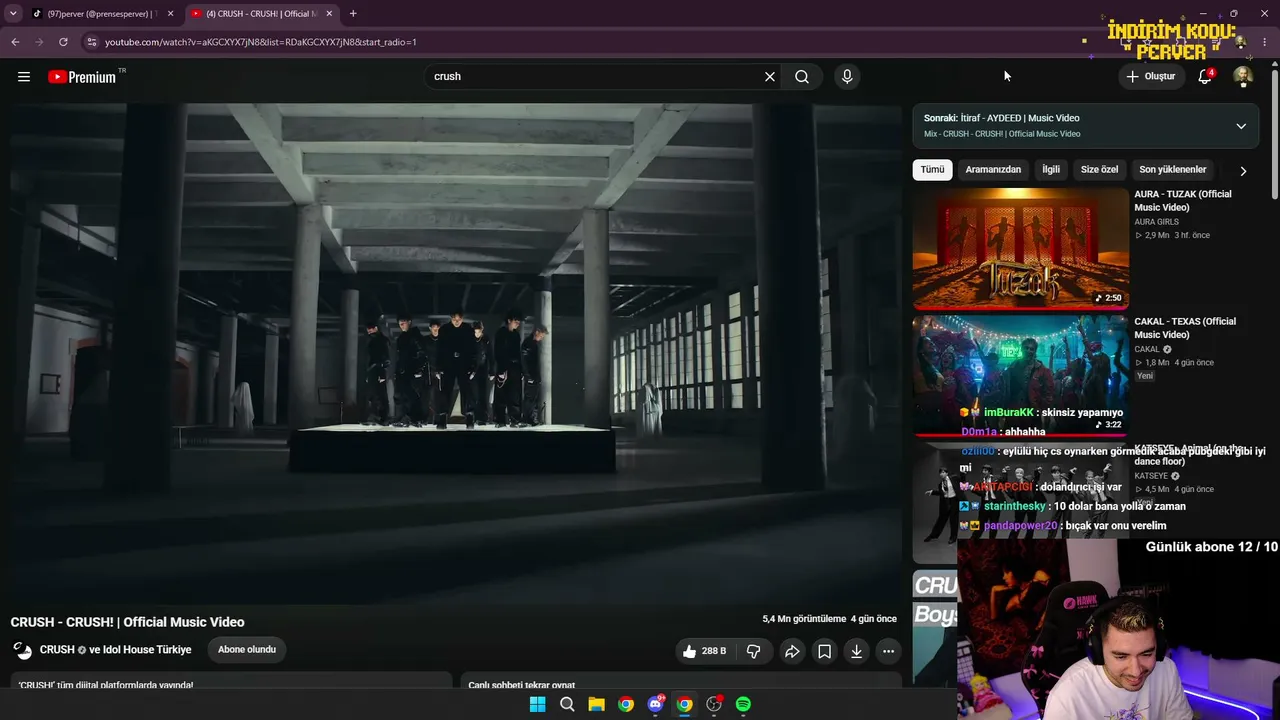Viewport: 1280px width, 720px height.
Task: Like the video with thumbs up
Action: pyautogui.click(x=705, y=651)
